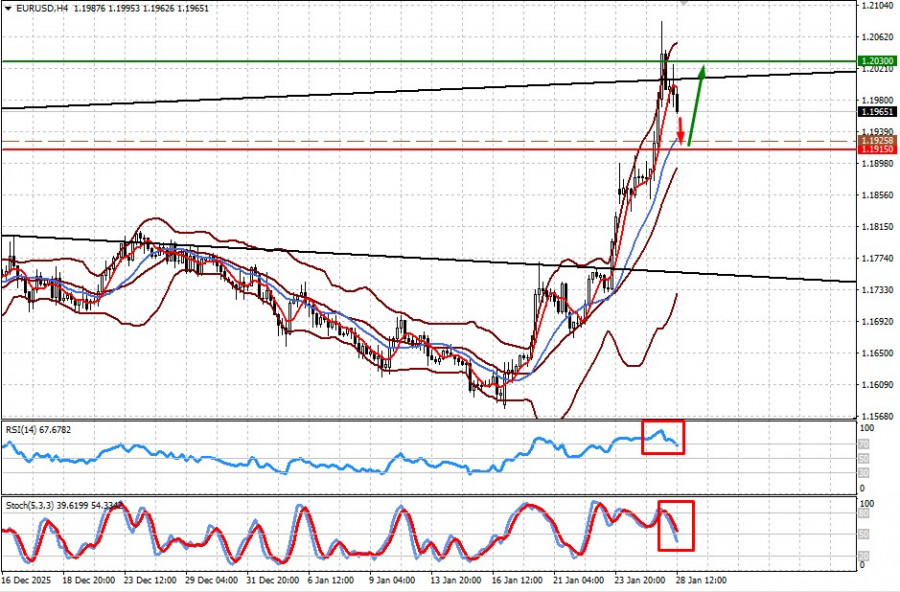Click the 9 Jan 04:00 time label
Screen dimensions: 900x592
click(x=394, y=580)
